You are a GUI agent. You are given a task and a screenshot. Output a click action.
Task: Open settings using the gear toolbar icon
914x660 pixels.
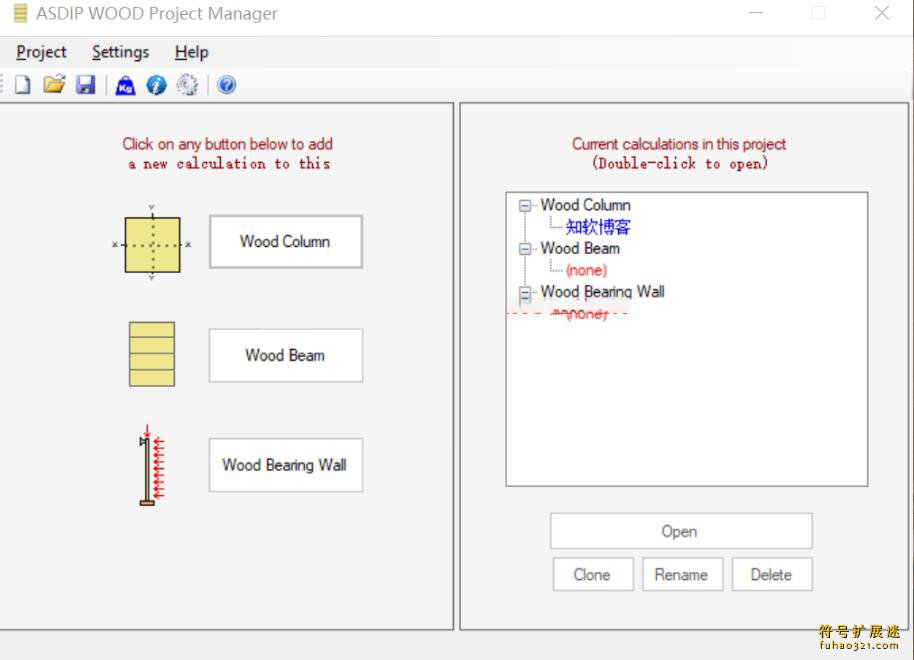(187, 85)
